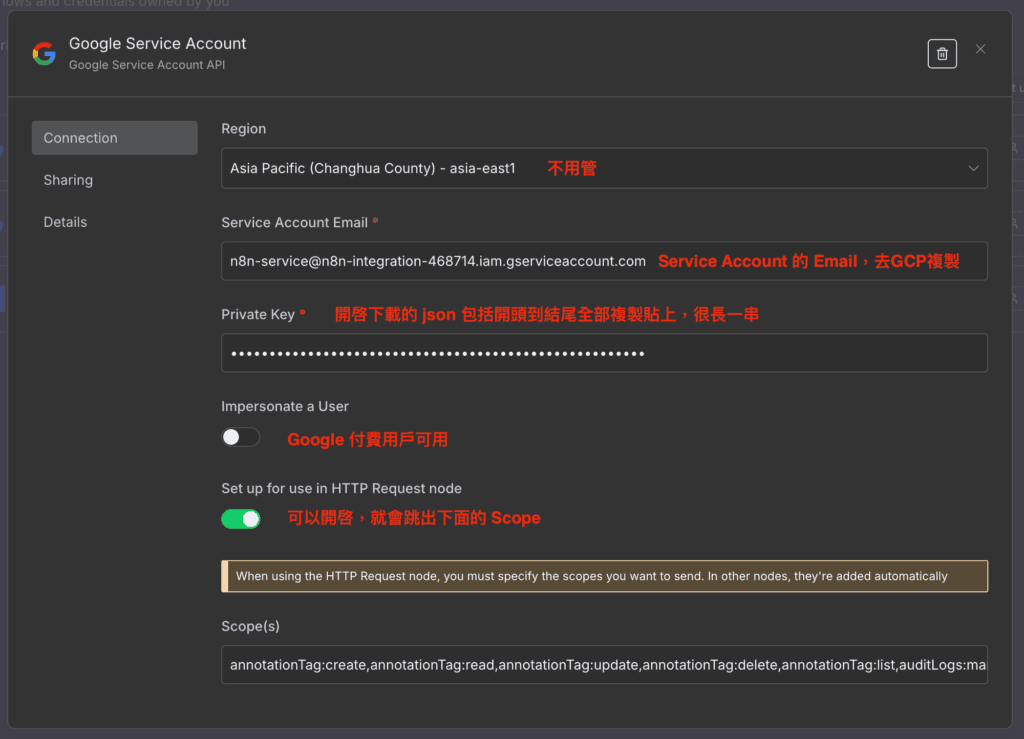Click the "Private Key" label

(258, 315)
